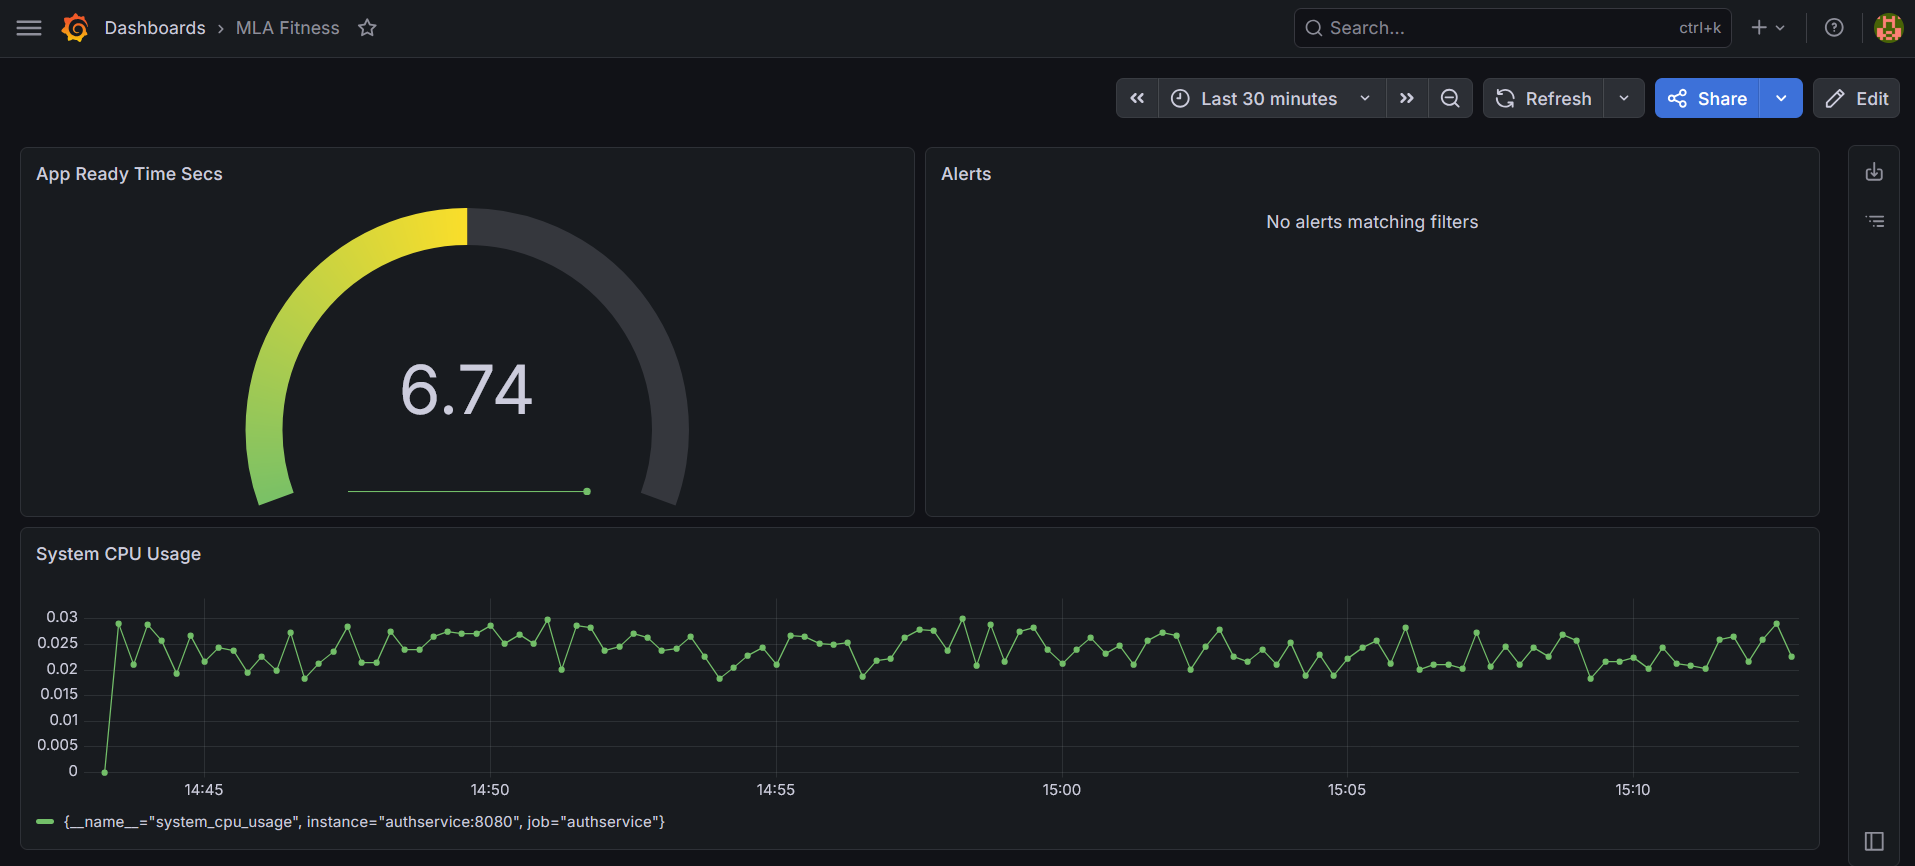Click the Grafana logo icon
This screenshot has height=866, width=1915.
75,28
